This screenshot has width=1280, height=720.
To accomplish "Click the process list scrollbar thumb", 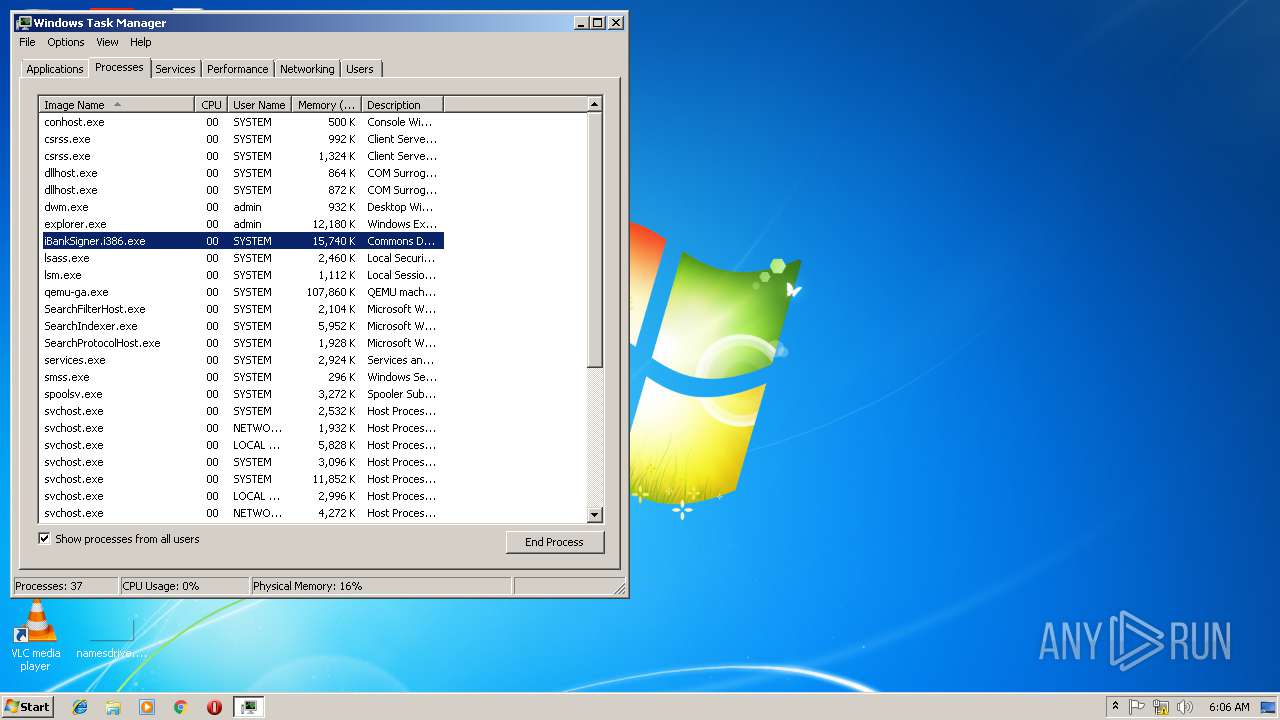I will coord(594,240).
